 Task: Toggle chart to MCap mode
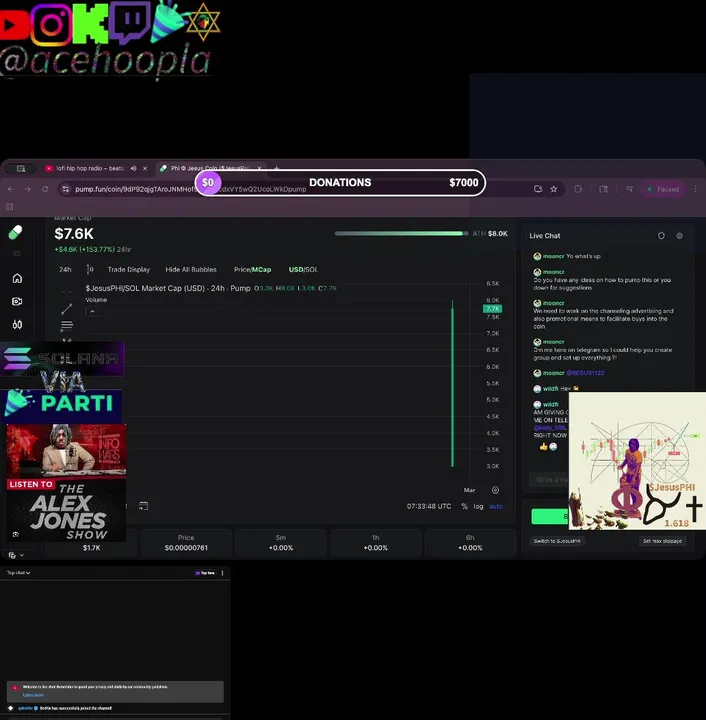point(262,270)
